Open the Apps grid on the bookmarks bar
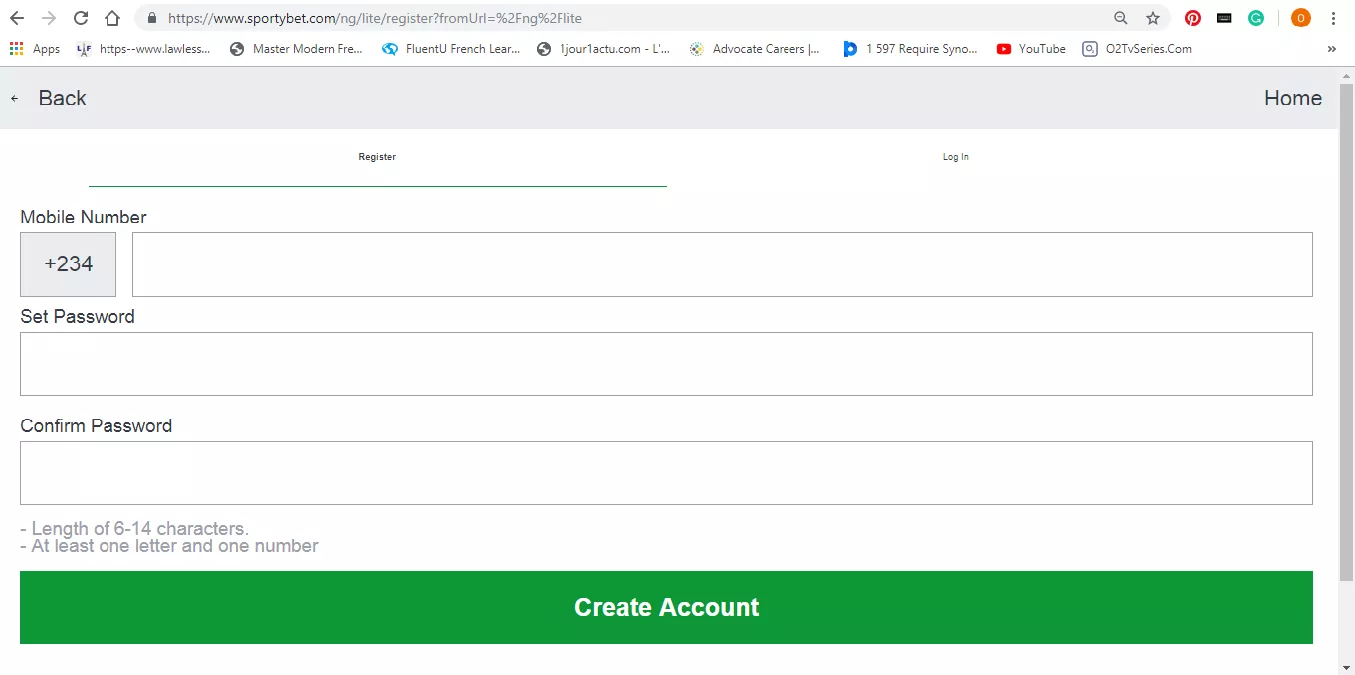1355x675 pixels. [x=16, y=48]
